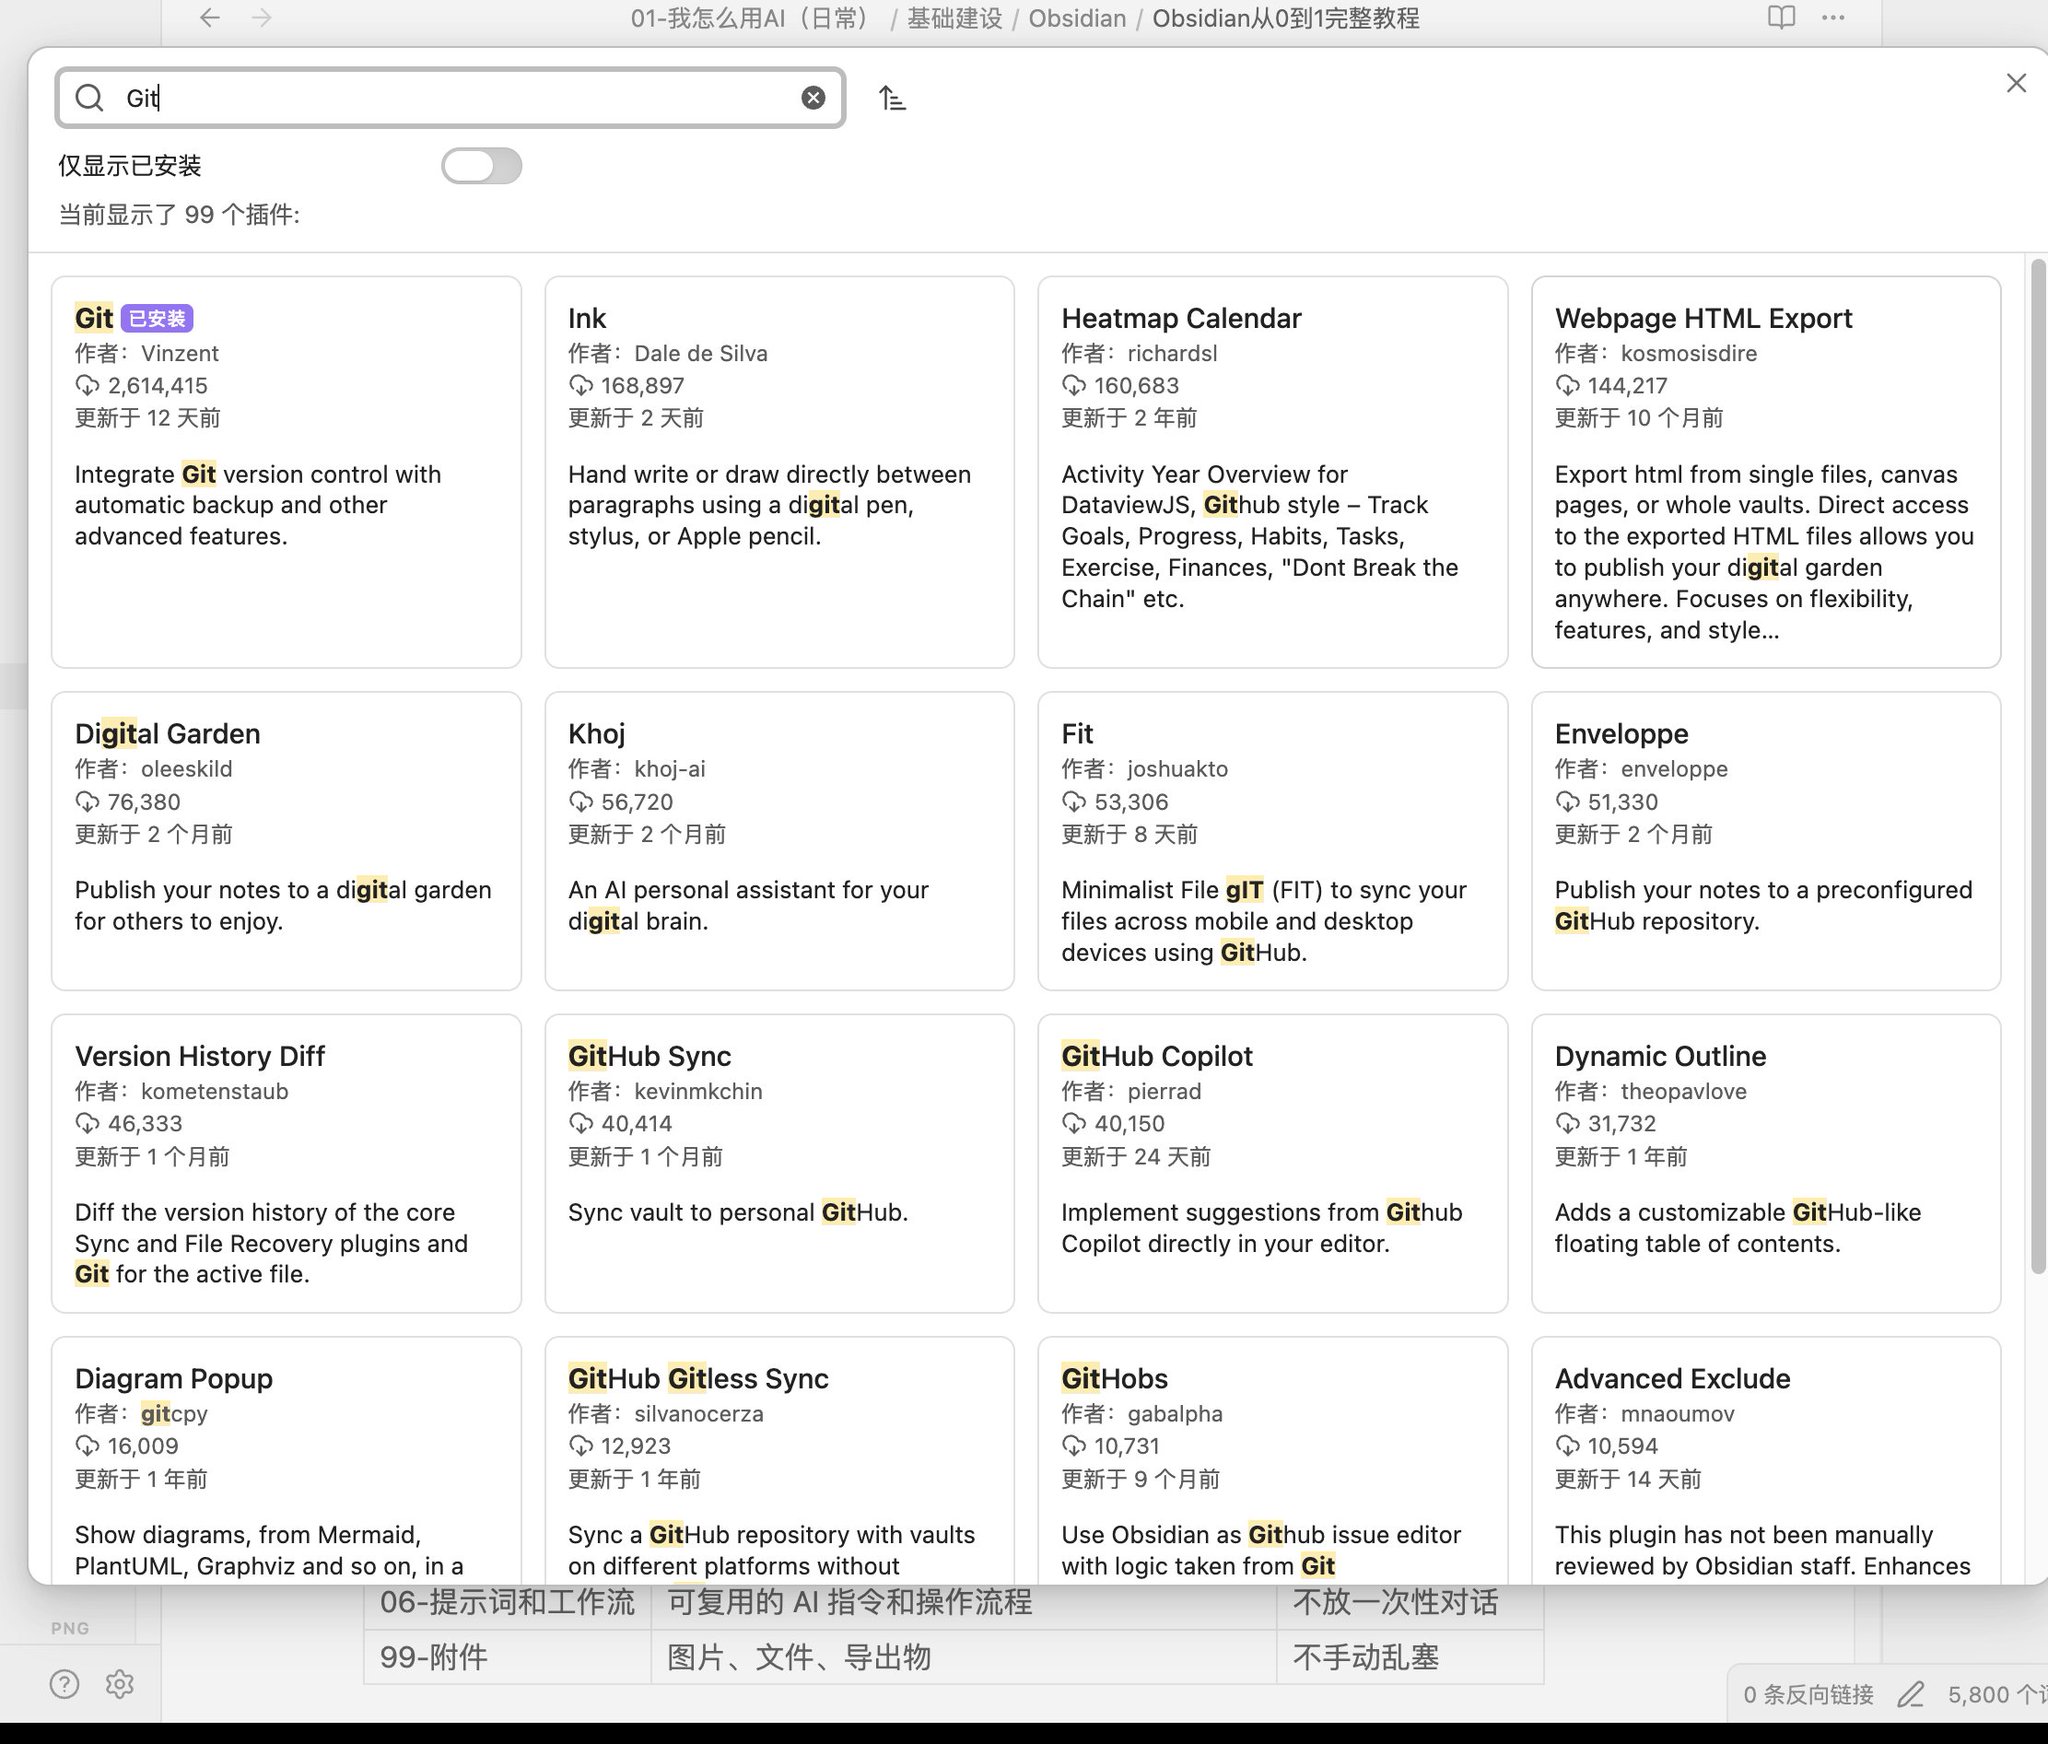Click the download icon on Diagram Popup

click(x=87, y=1446)
